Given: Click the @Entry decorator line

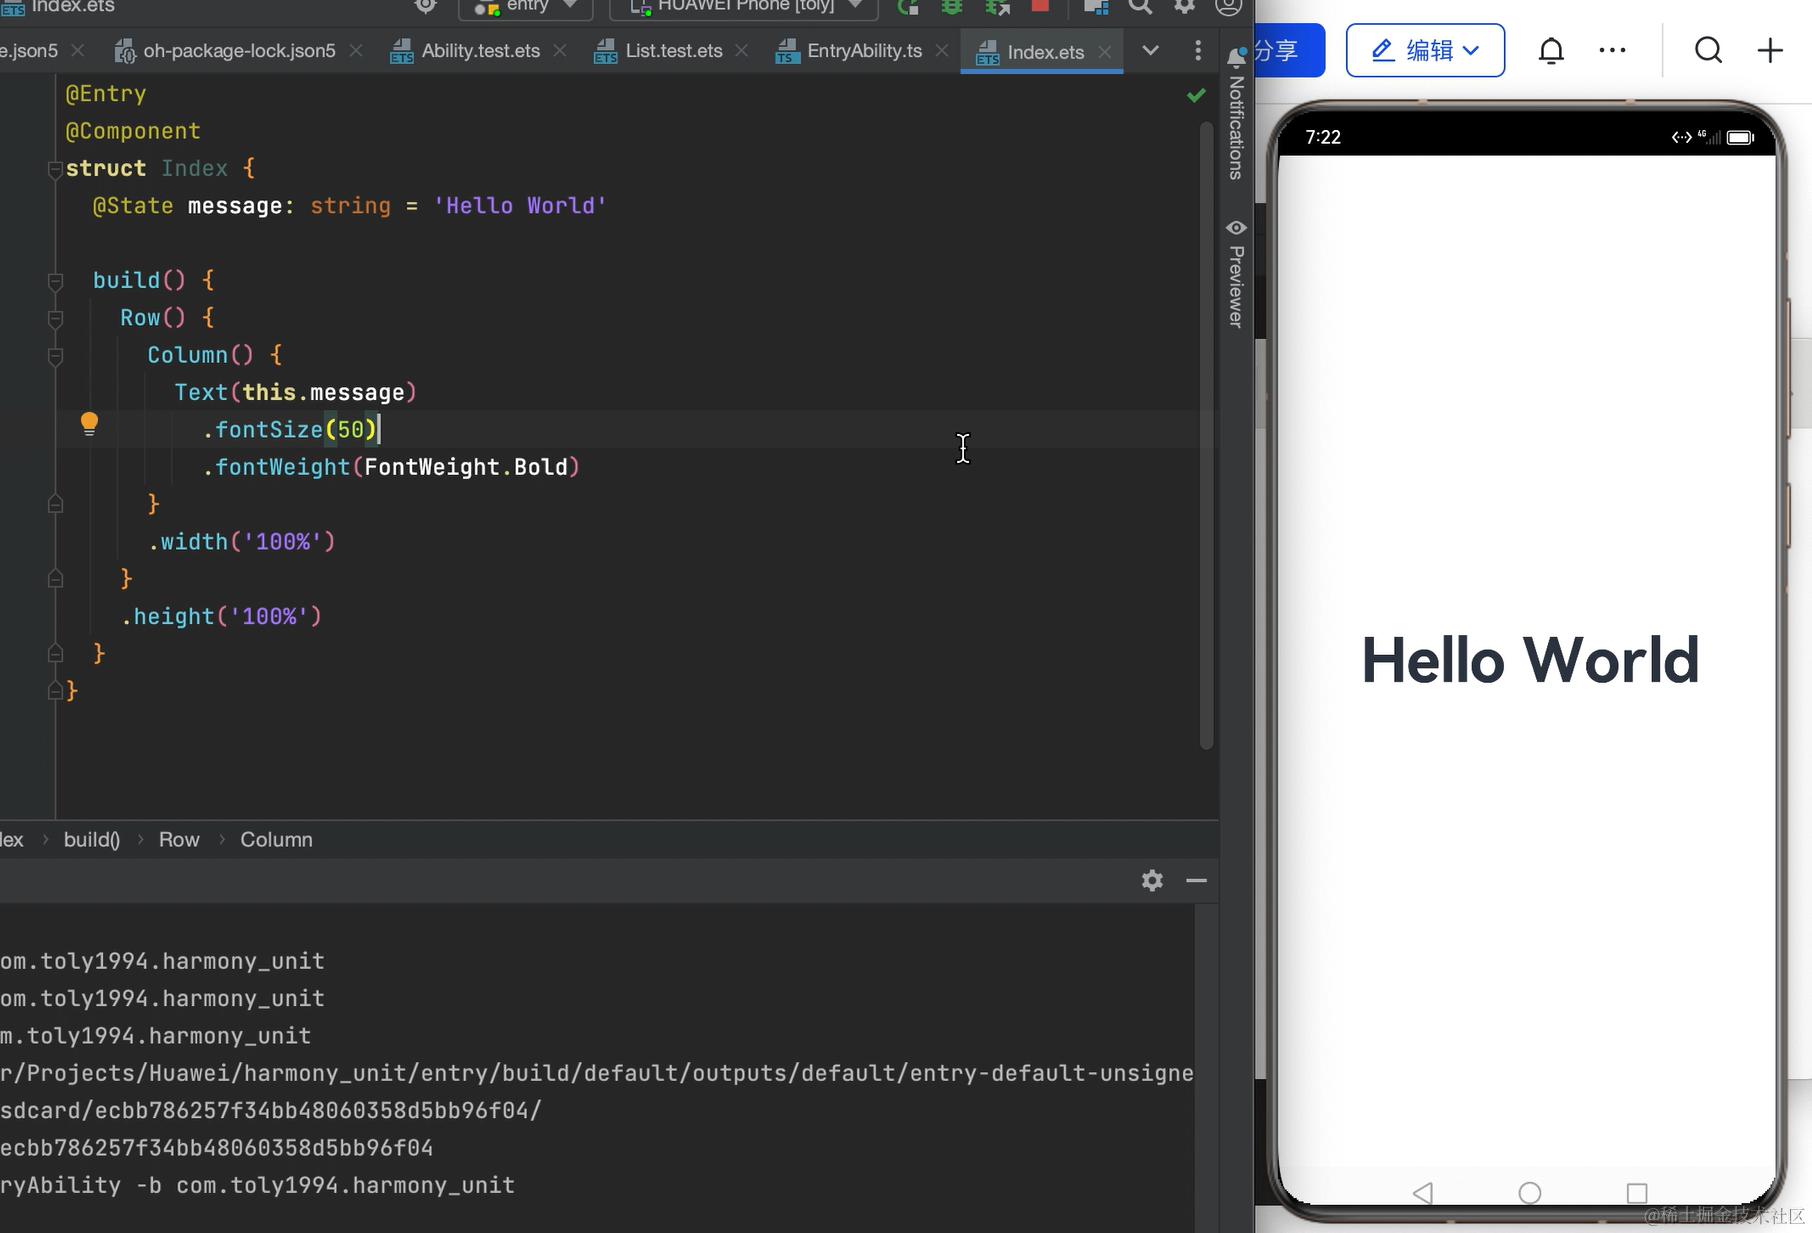Looking at the screenshot, I should [106, 94].
